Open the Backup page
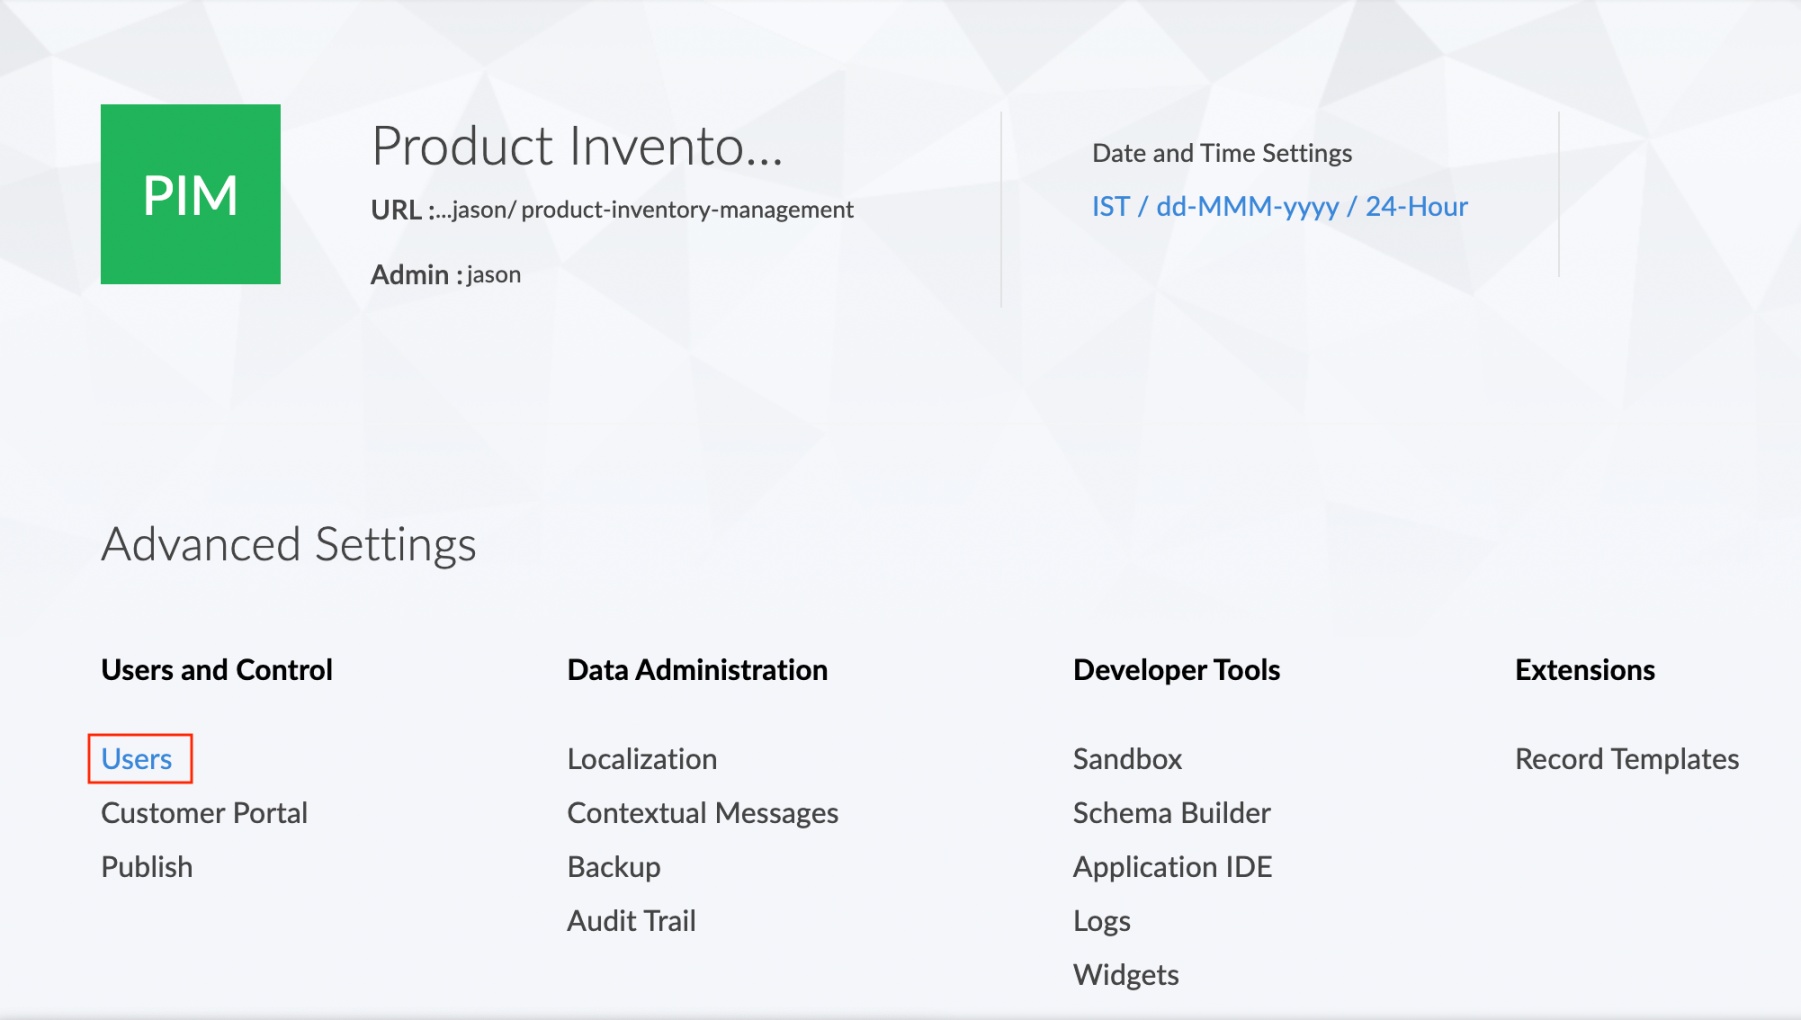This screenshot has height=1020, width=1801. point(614,867)
